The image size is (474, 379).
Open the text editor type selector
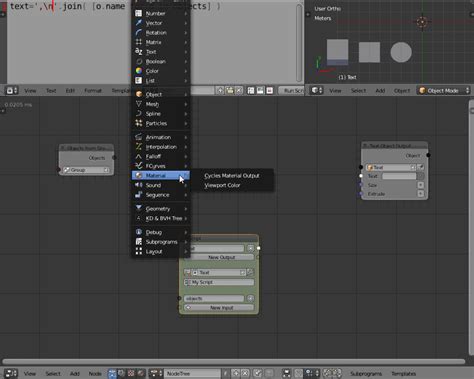(x=12, y=90)
